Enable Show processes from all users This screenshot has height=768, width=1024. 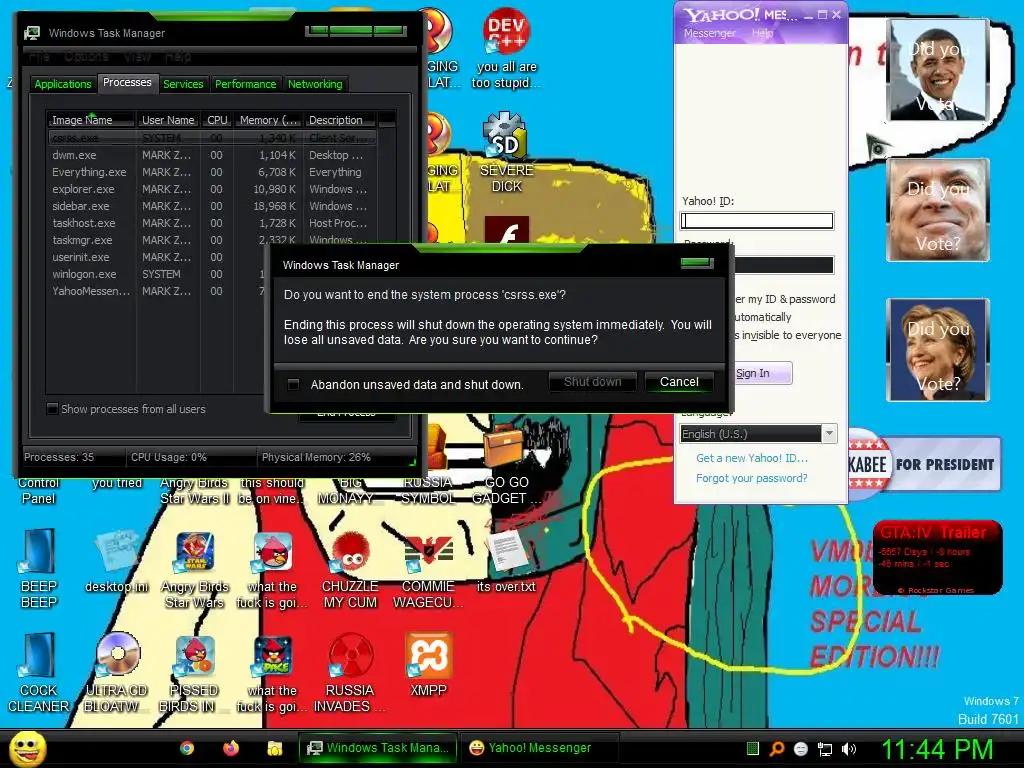52,409
